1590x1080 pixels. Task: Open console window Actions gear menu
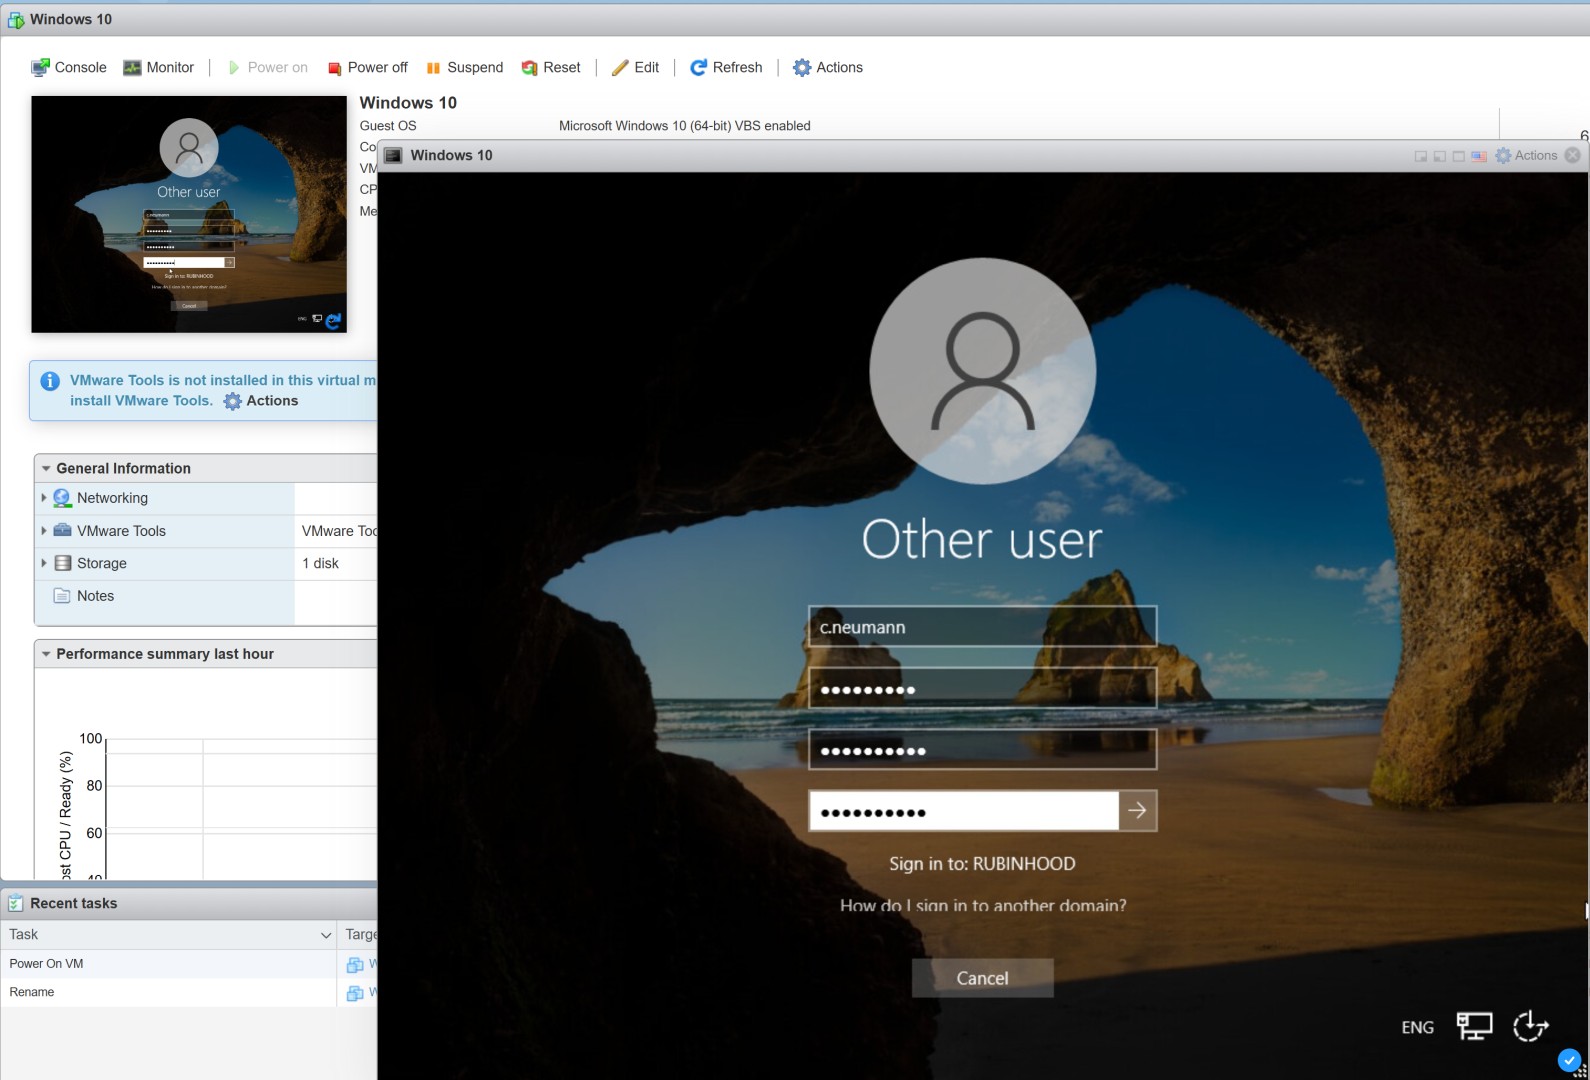(1526, 155)
